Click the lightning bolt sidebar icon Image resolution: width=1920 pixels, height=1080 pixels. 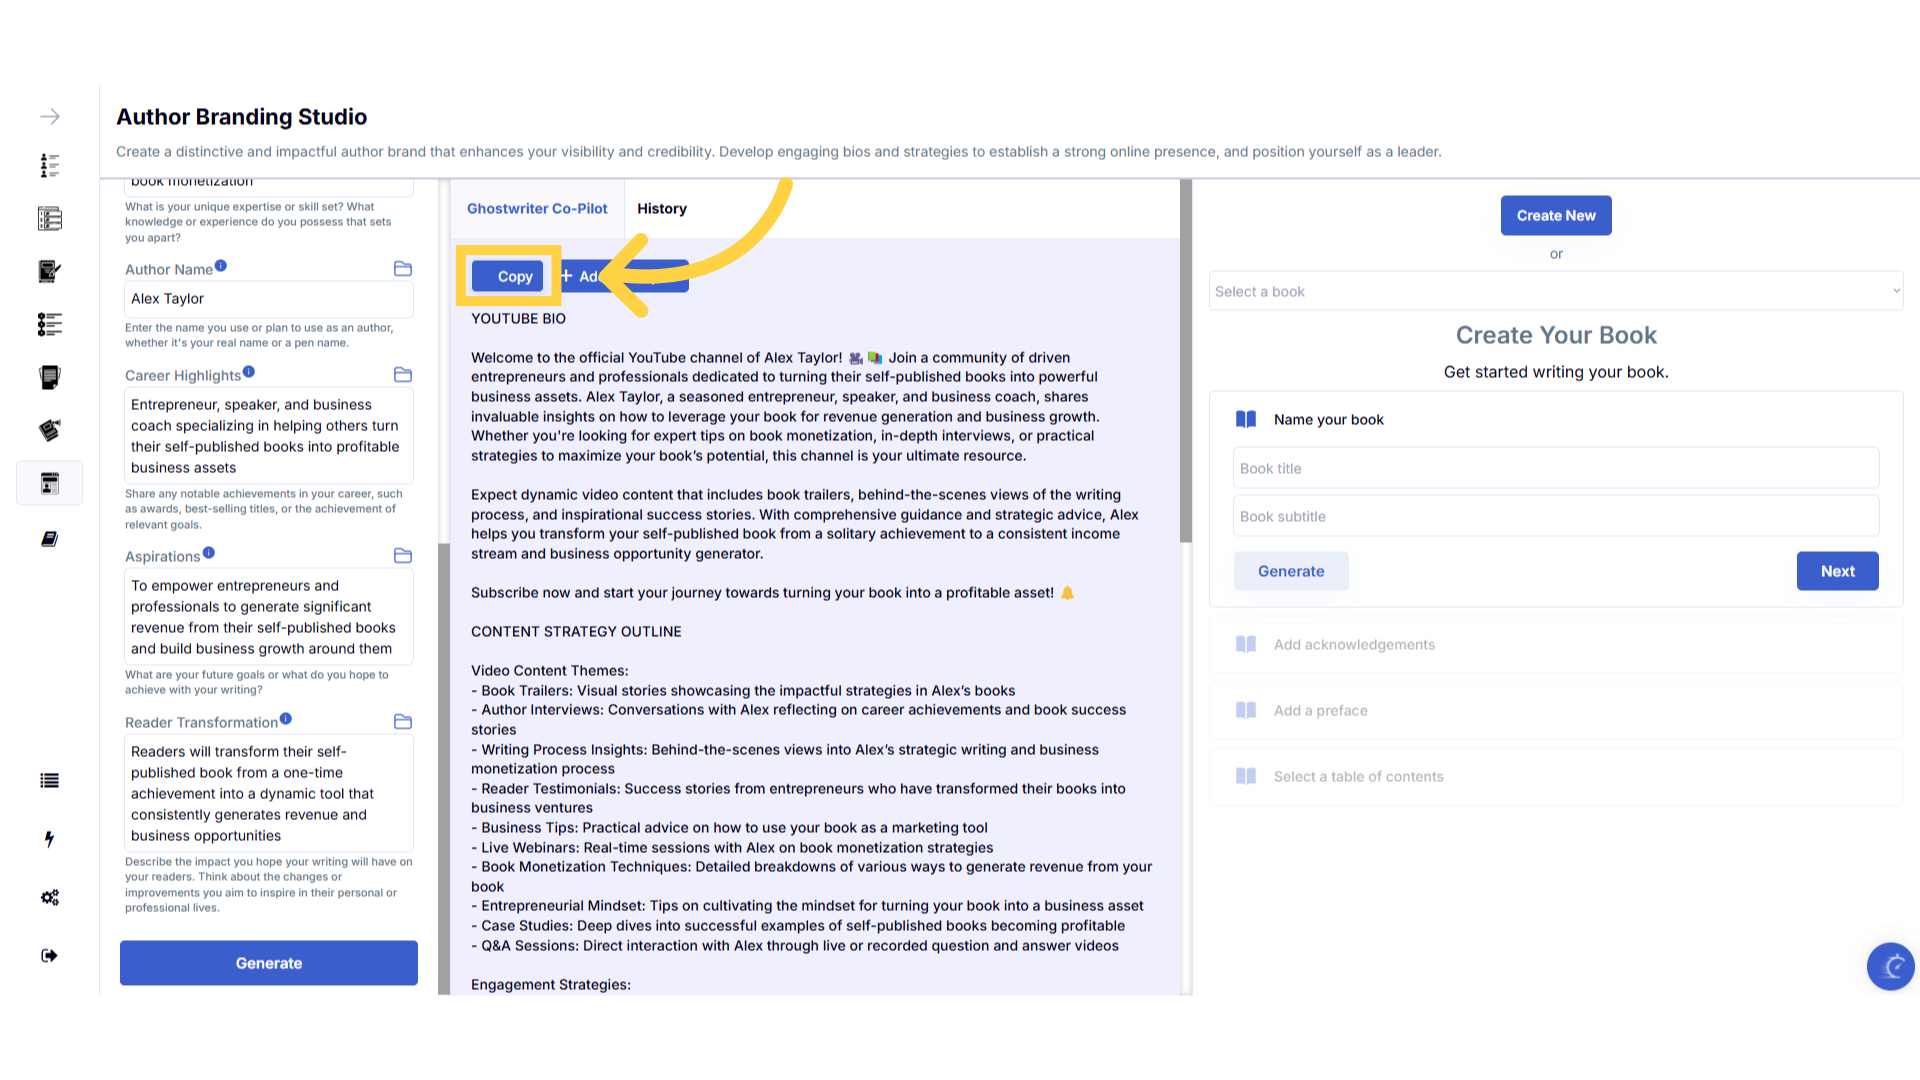(x=49, y=839)
